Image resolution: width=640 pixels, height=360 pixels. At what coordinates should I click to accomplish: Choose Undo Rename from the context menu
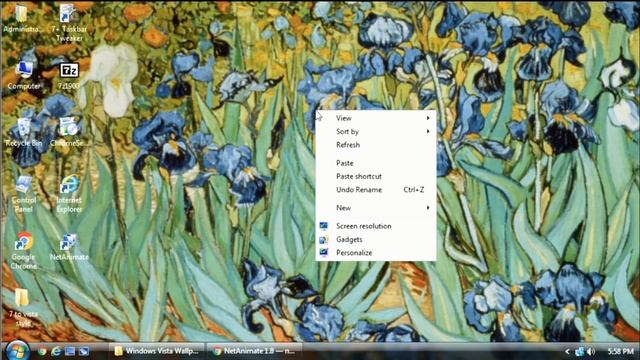pyautogui.click(x=376, y=190)
